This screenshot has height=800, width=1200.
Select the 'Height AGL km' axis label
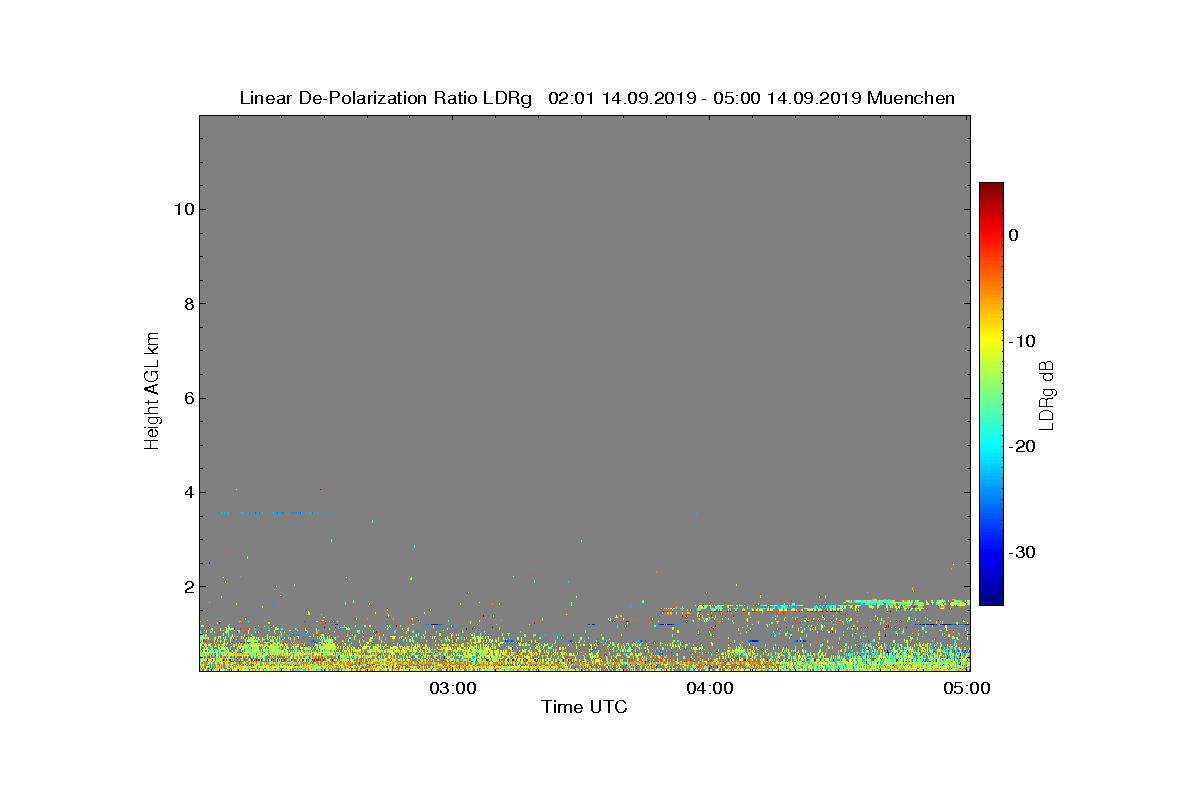tap(152, 392)
